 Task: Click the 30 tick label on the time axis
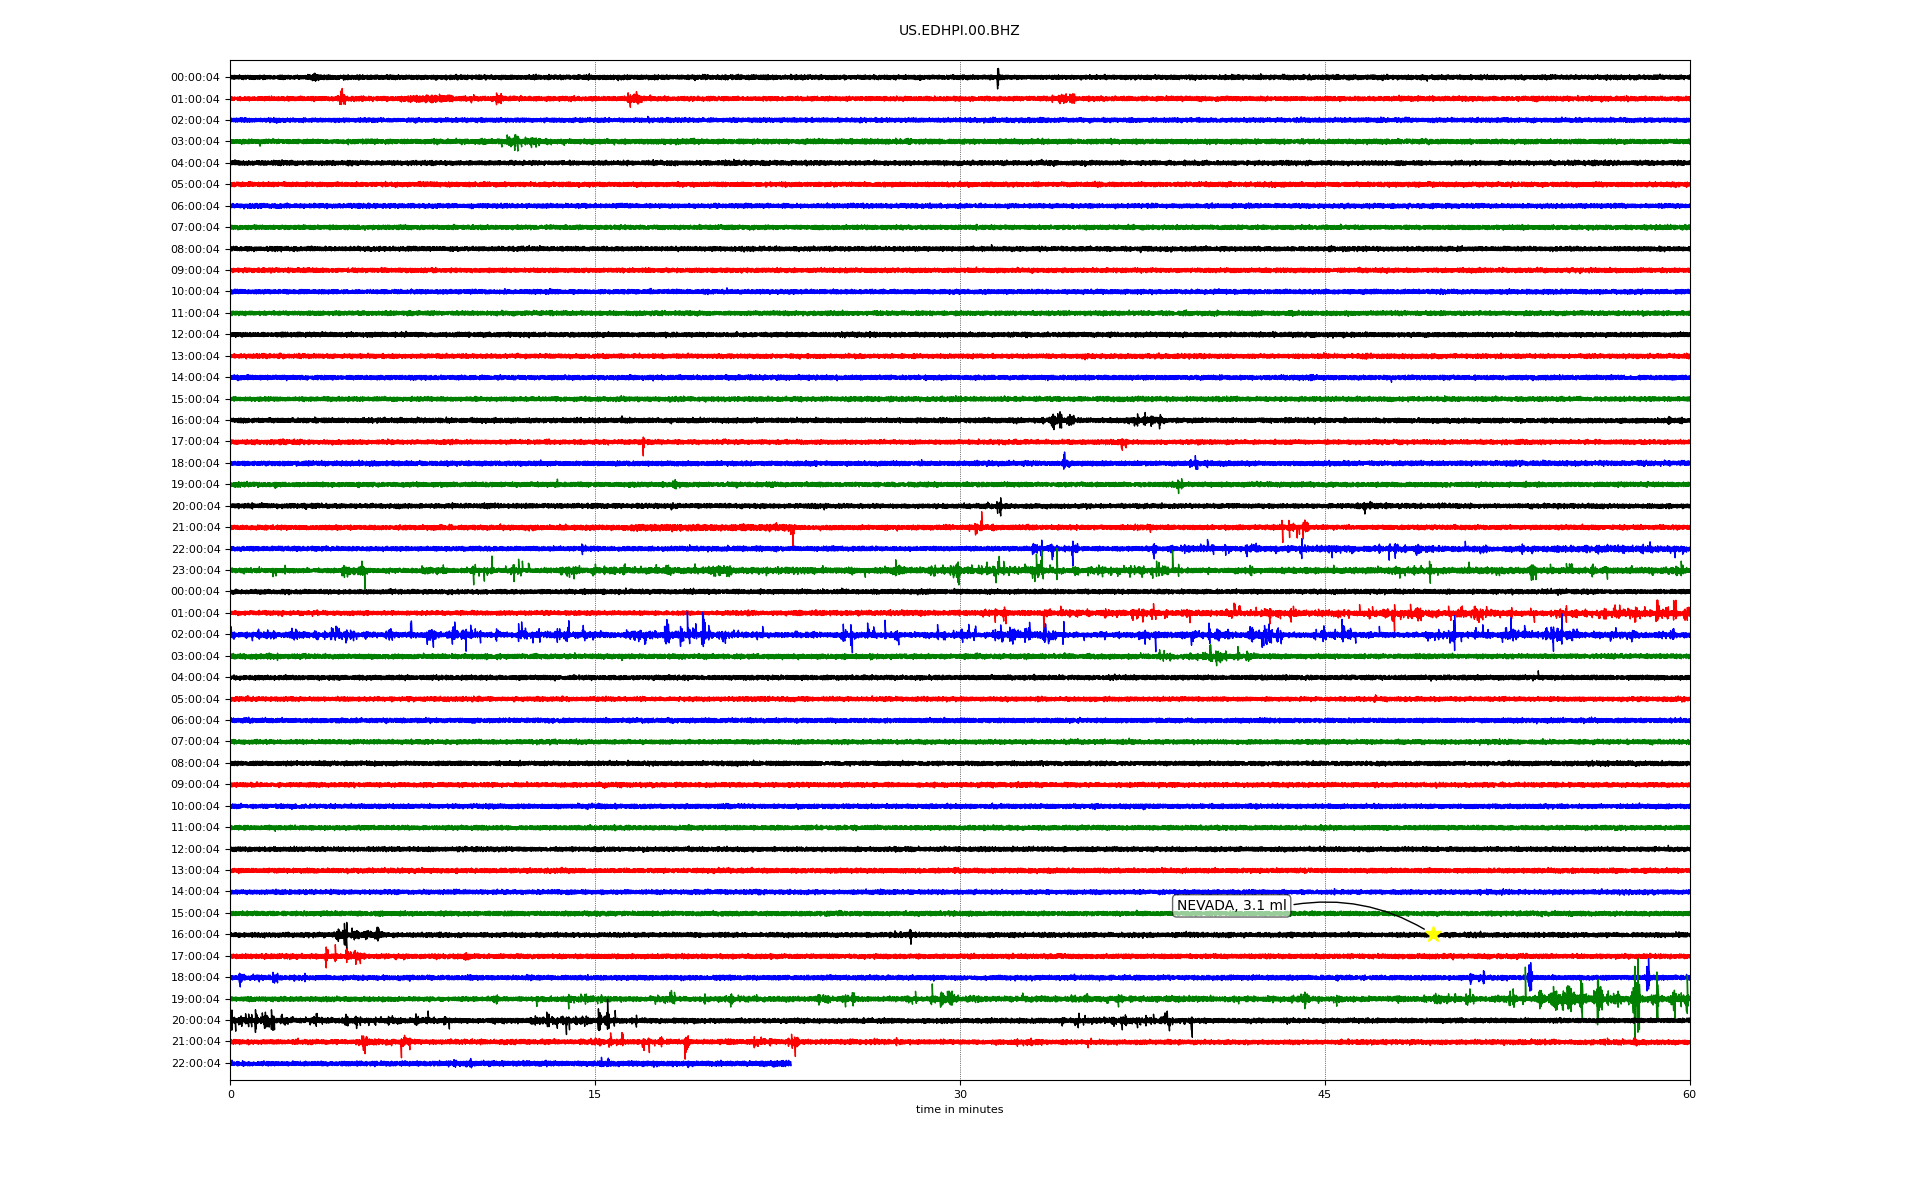coord(960,1094)
